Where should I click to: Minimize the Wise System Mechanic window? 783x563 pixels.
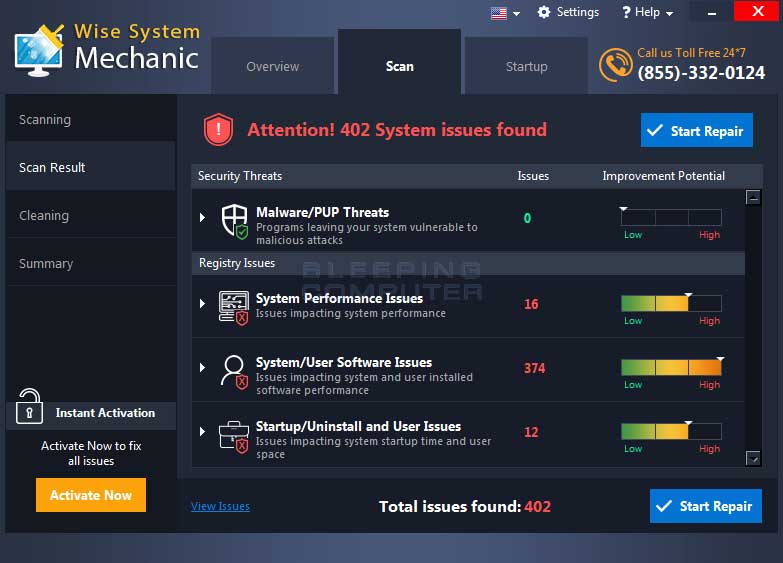point(712,12)
